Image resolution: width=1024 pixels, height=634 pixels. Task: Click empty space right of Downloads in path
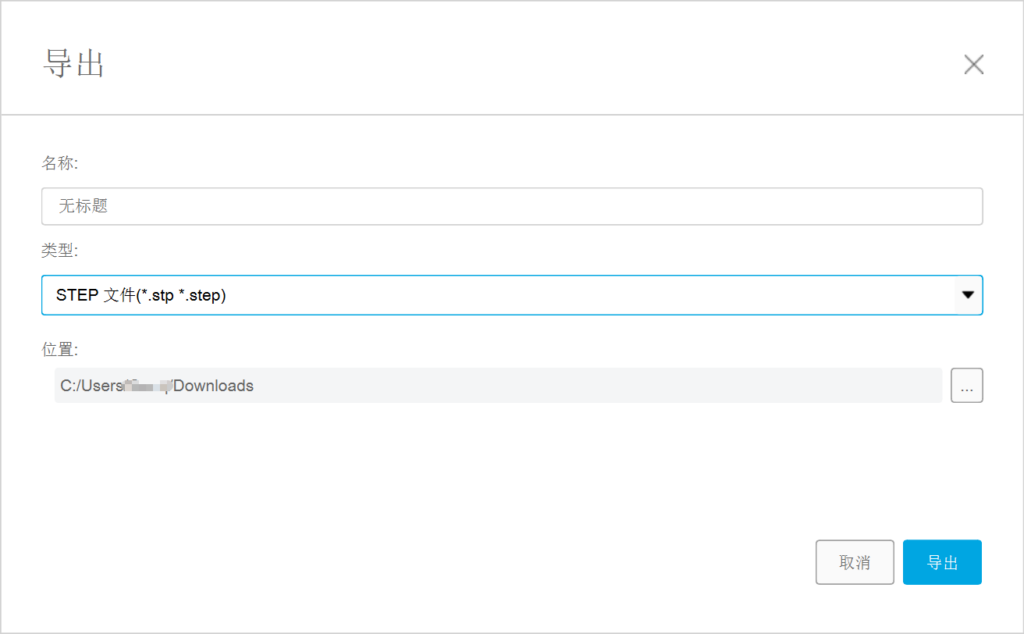click(x=600, y=385)
